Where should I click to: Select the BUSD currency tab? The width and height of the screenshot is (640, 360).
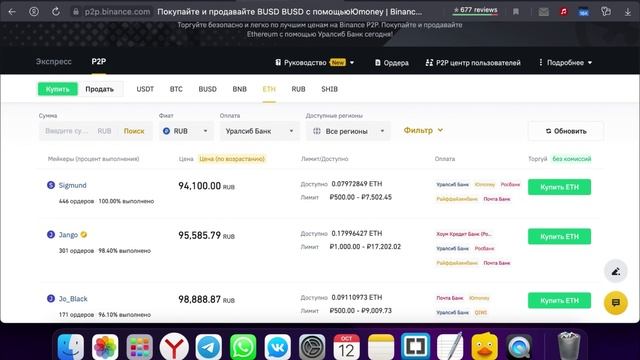tap(207, 89)
